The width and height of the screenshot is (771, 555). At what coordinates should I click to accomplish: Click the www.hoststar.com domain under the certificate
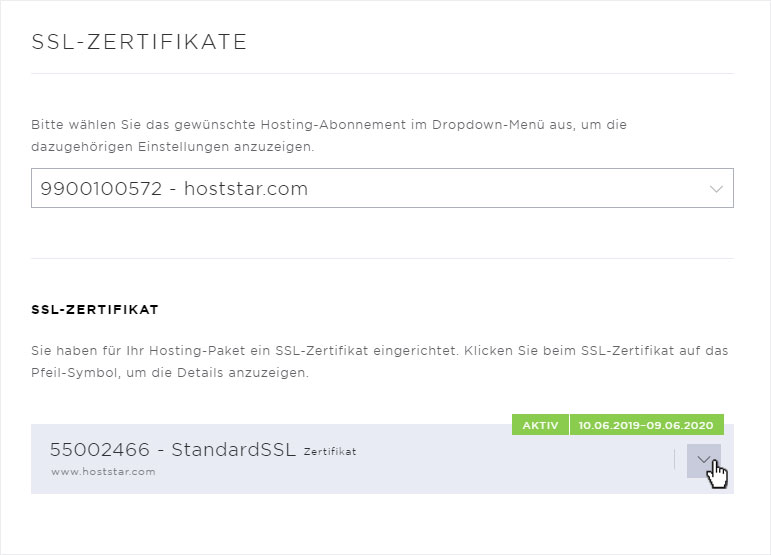(103, 472)
